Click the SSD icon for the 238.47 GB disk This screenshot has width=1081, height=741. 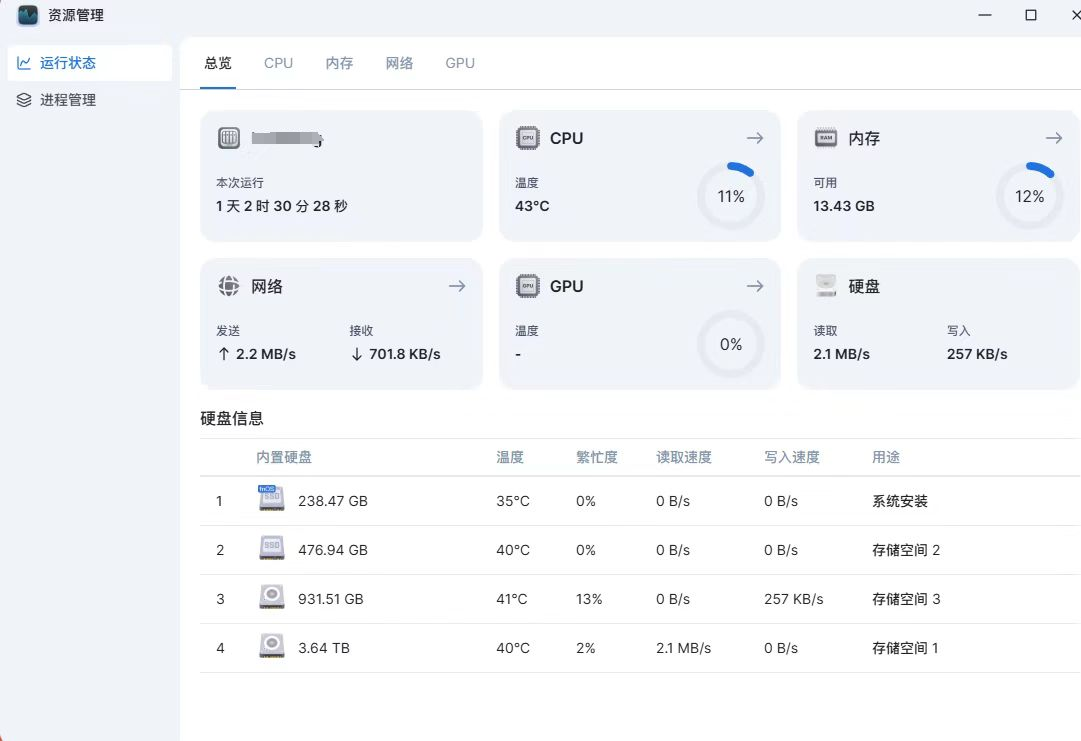pos(271,499)
